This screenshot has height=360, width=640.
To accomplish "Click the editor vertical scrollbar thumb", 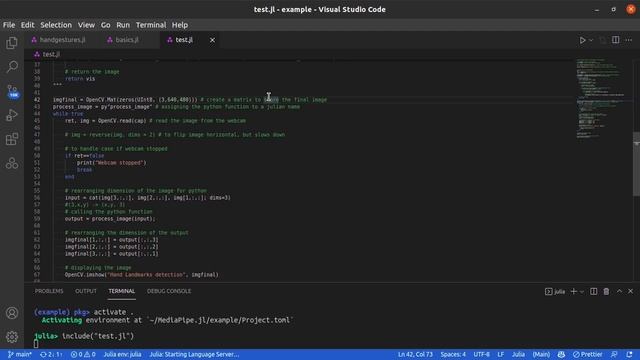I will coord(636,164).
